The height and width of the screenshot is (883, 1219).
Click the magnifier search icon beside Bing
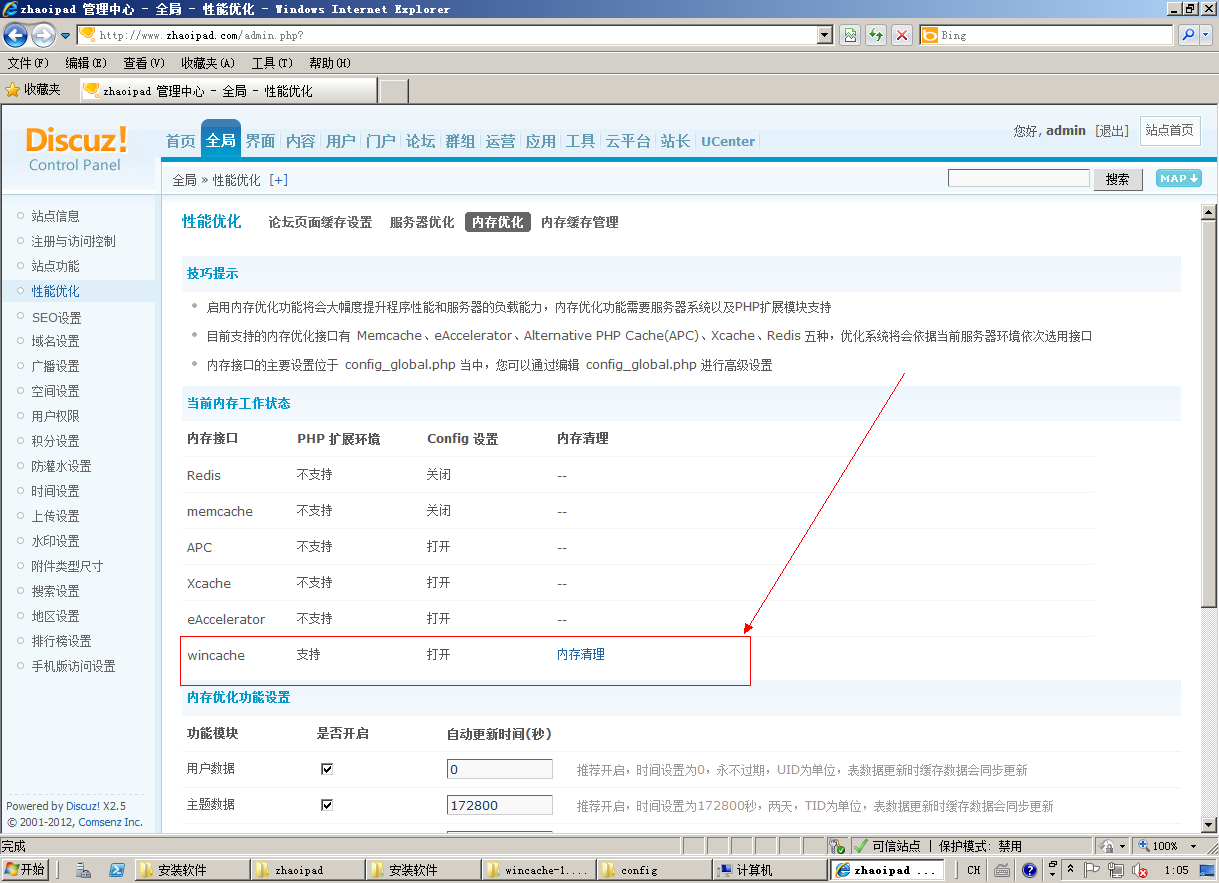[1188, 35]
